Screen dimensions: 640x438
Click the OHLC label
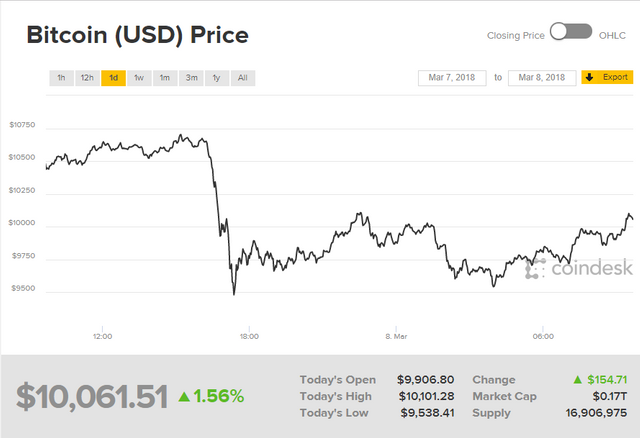point(612,35)
